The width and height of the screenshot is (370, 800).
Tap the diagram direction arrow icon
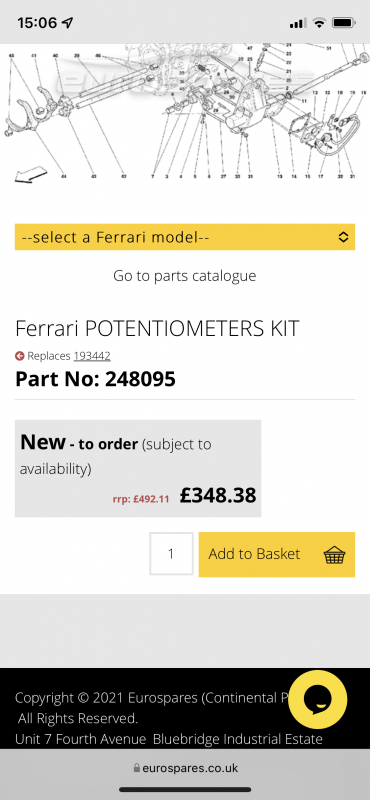pos(31,176)
